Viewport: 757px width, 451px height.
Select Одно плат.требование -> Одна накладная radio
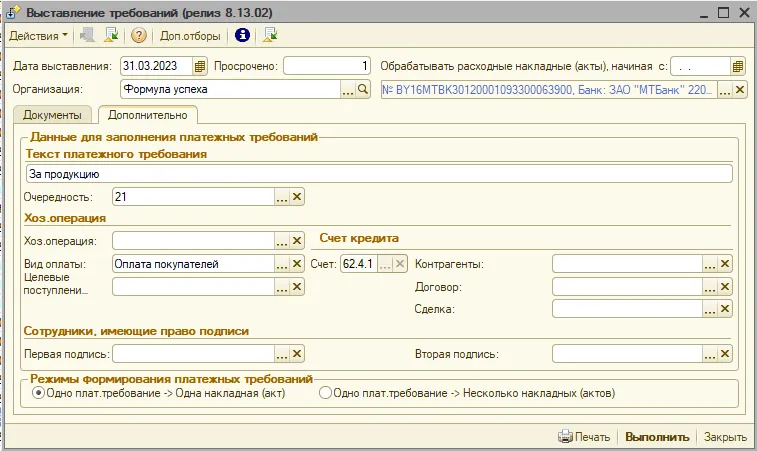coord(38,393)
